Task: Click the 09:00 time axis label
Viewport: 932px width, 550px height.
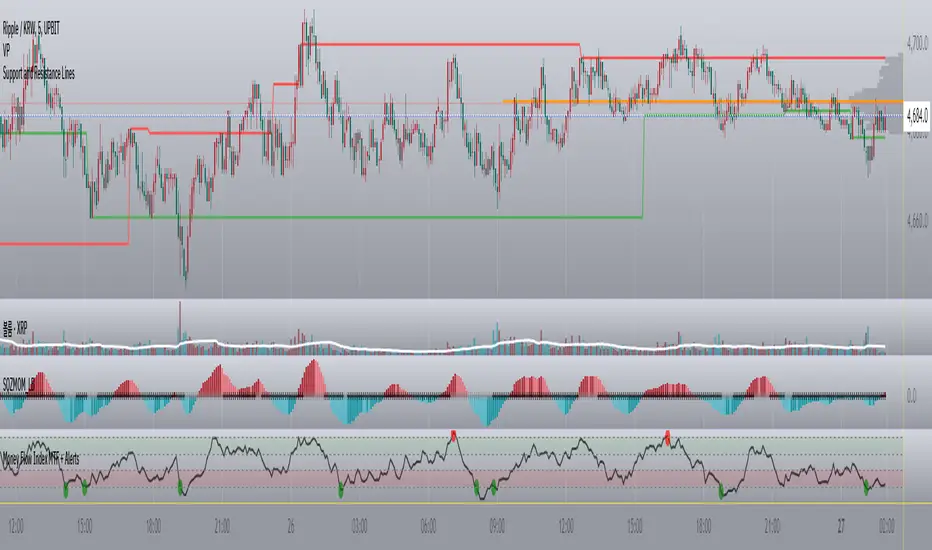Action: pyautogui.click(x=497, y=527)
